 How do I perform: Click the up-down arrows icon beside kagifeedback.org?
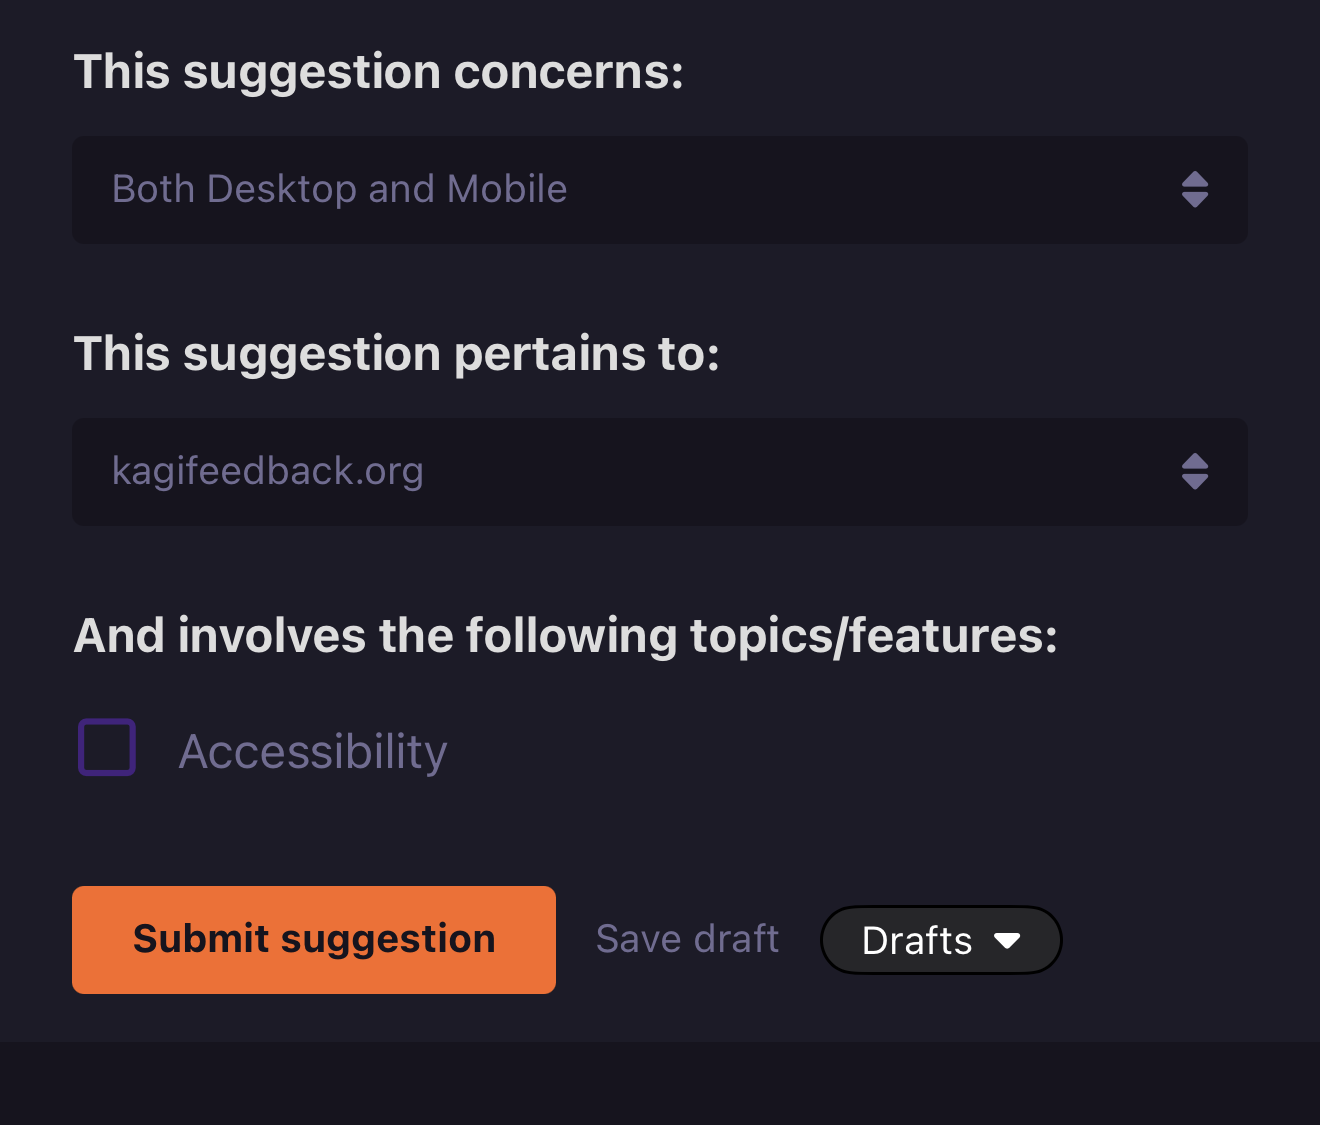(1195, 472)
